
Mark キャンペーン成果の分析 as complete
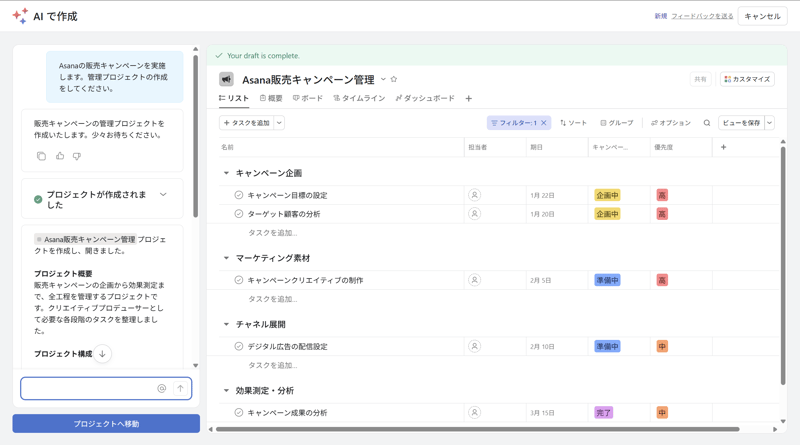tap(238, 412)
